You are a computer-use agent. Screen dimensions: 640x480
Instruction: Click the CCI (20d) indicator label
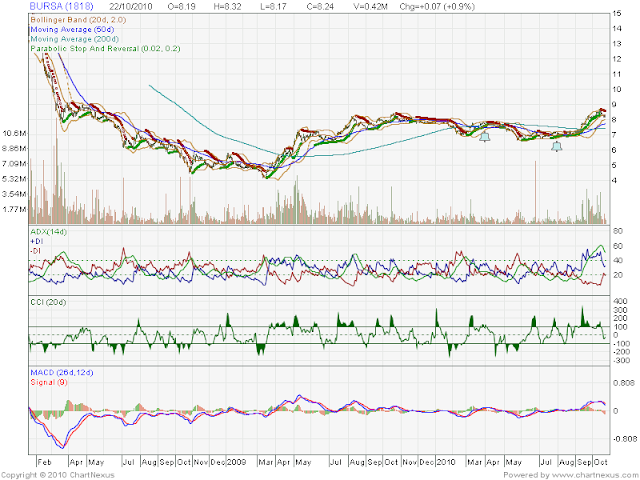tap(48, 302)
